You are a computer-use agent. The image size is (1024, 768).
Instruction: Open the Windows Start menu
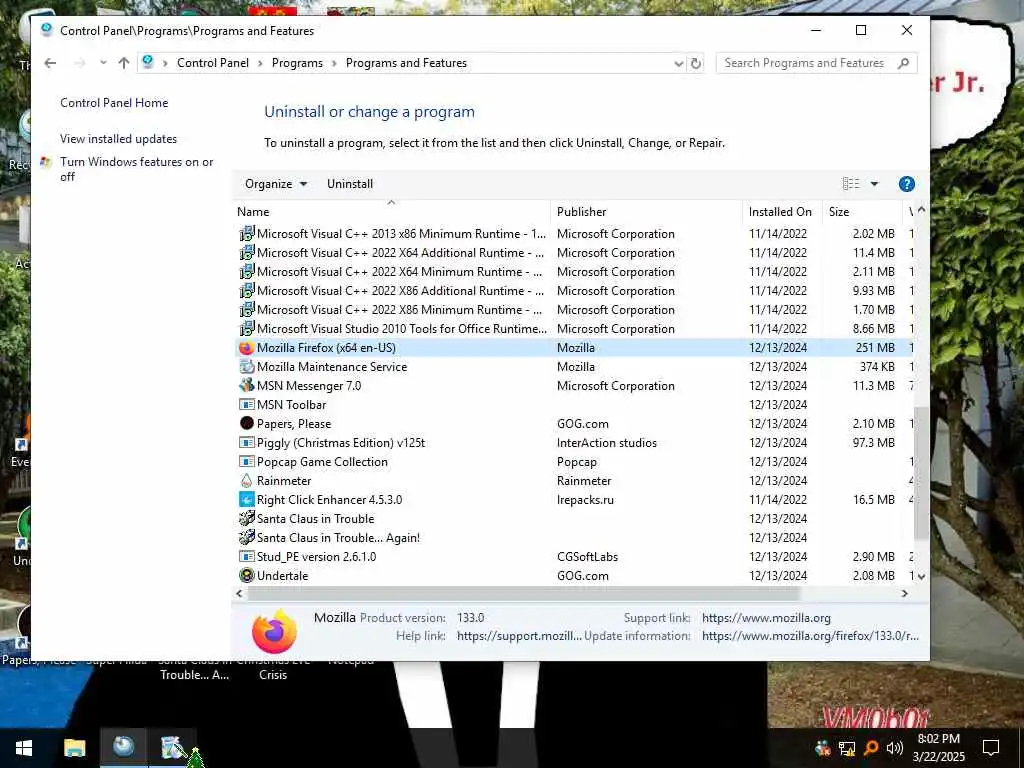click(x=24, y=748)
